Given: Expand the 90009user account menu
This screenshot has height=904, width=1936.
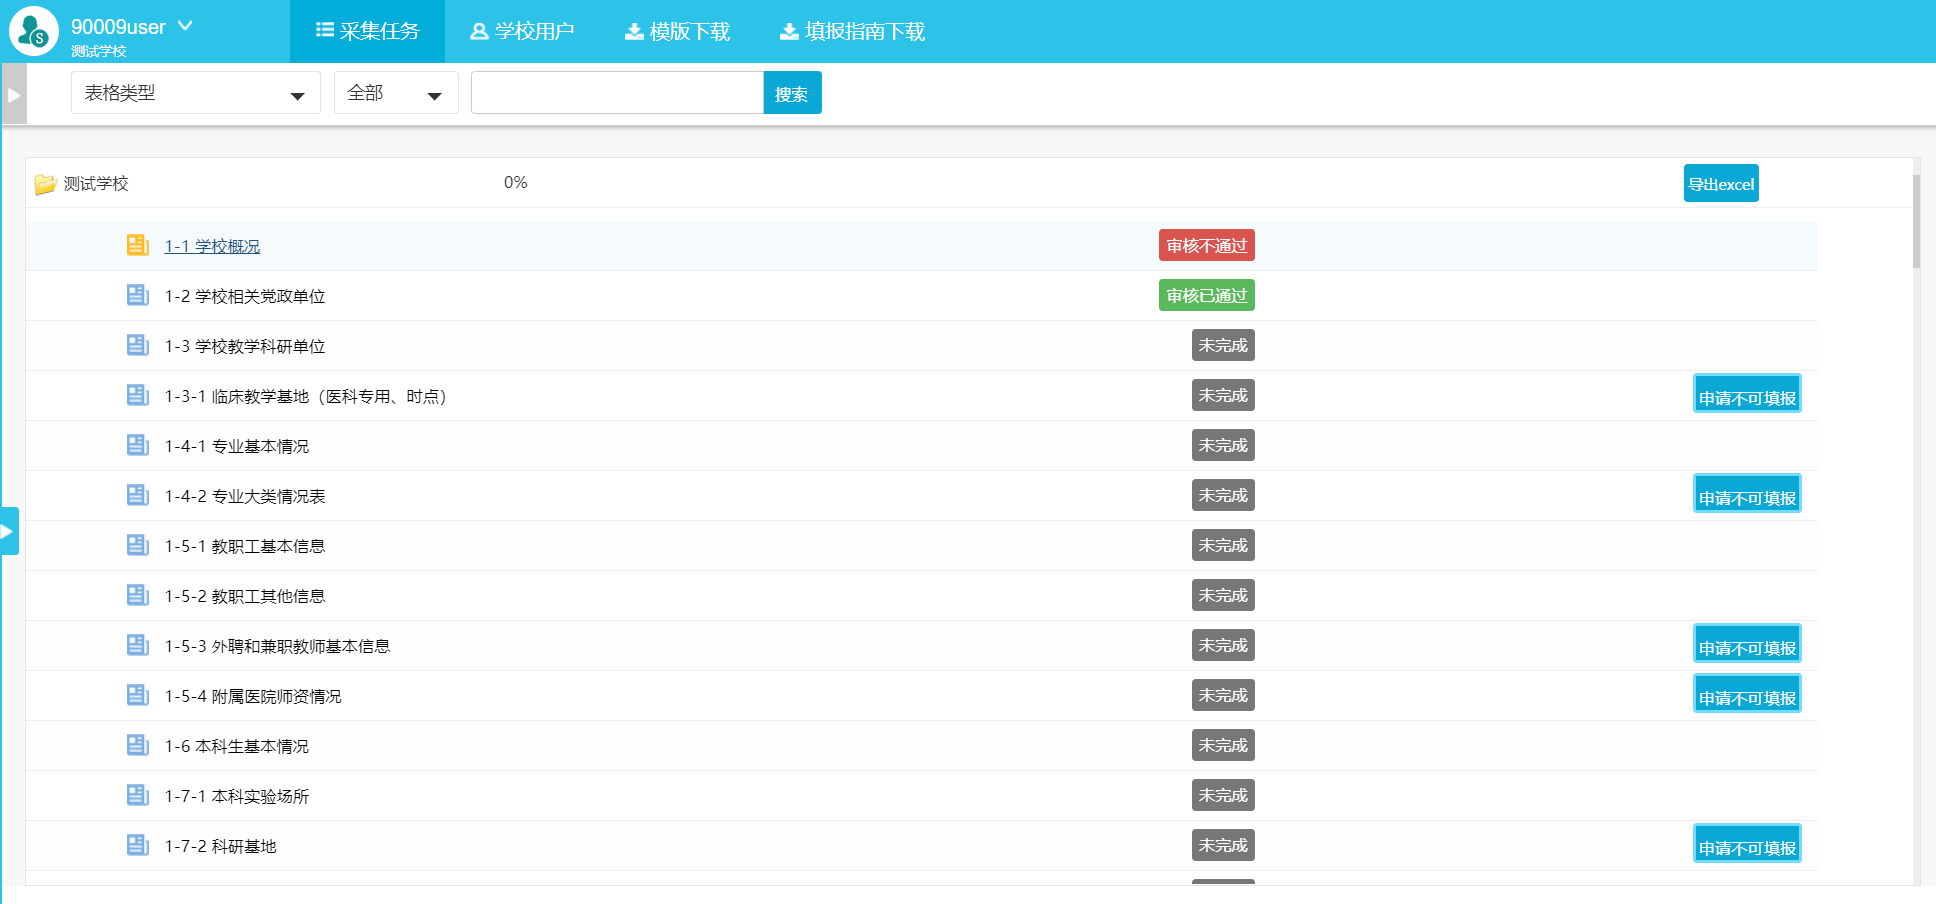Looking at the screenshot, I should tap(185, 26).
